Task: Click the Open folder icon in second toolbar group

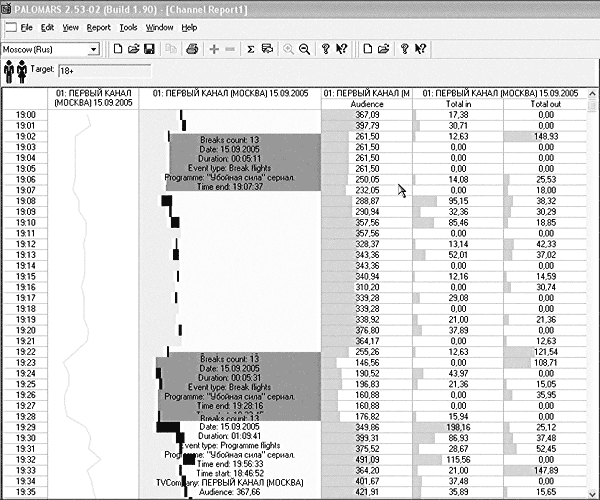Action: tap(383, 49)
